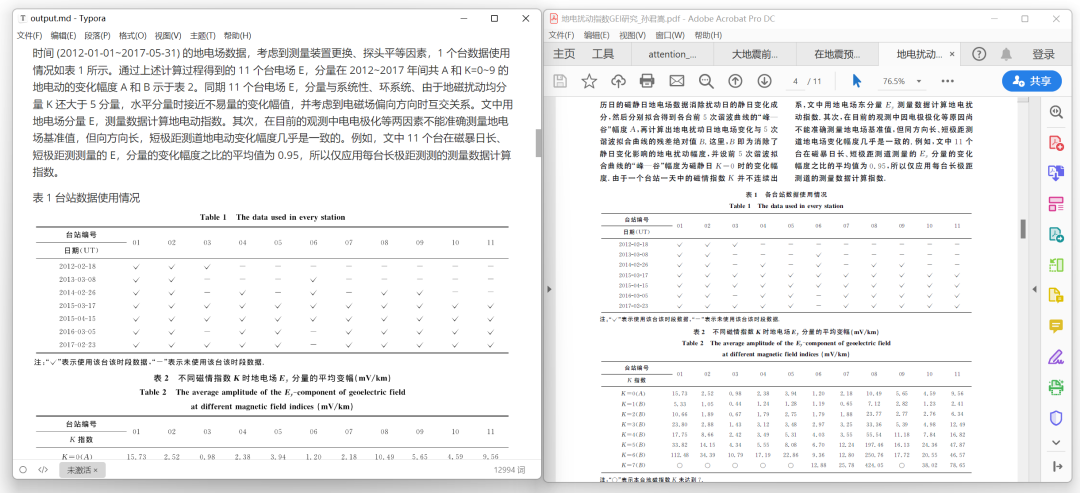Click the 表 1 台站数据使用情况 heading in Typora

[86, 198]
